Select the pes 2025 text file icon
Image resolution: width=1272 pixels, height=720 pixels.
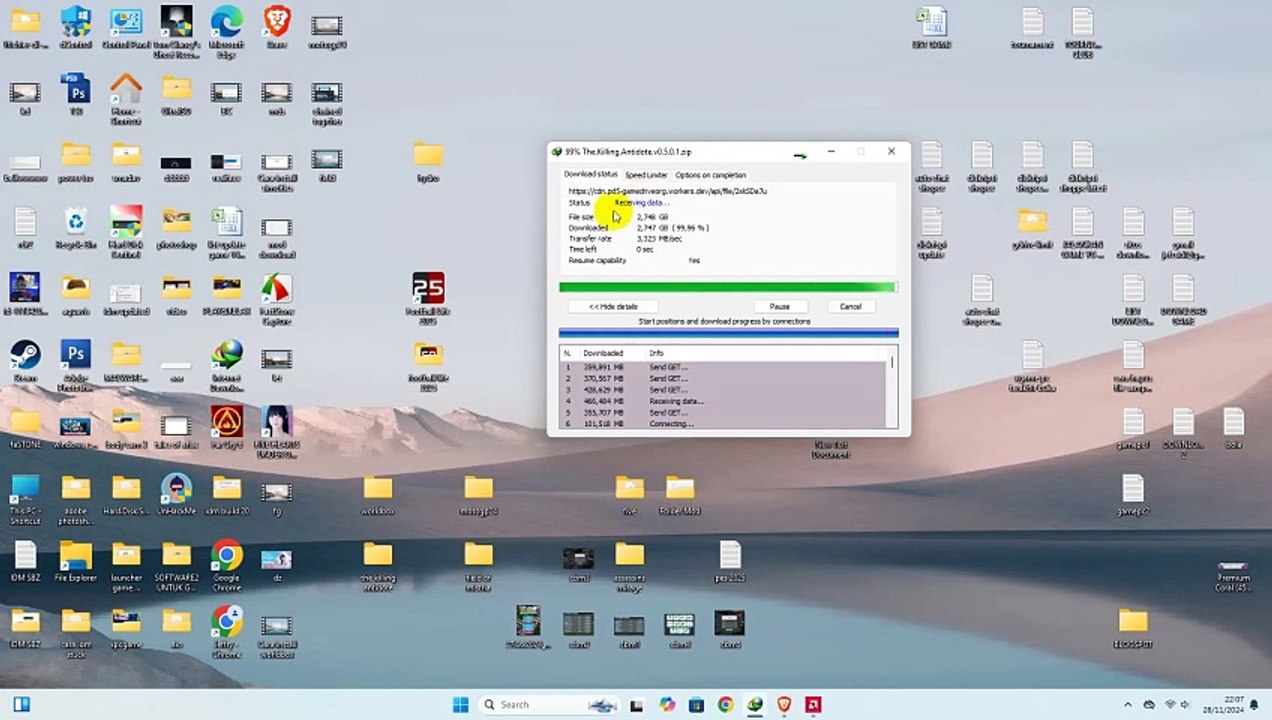[730, 560]
